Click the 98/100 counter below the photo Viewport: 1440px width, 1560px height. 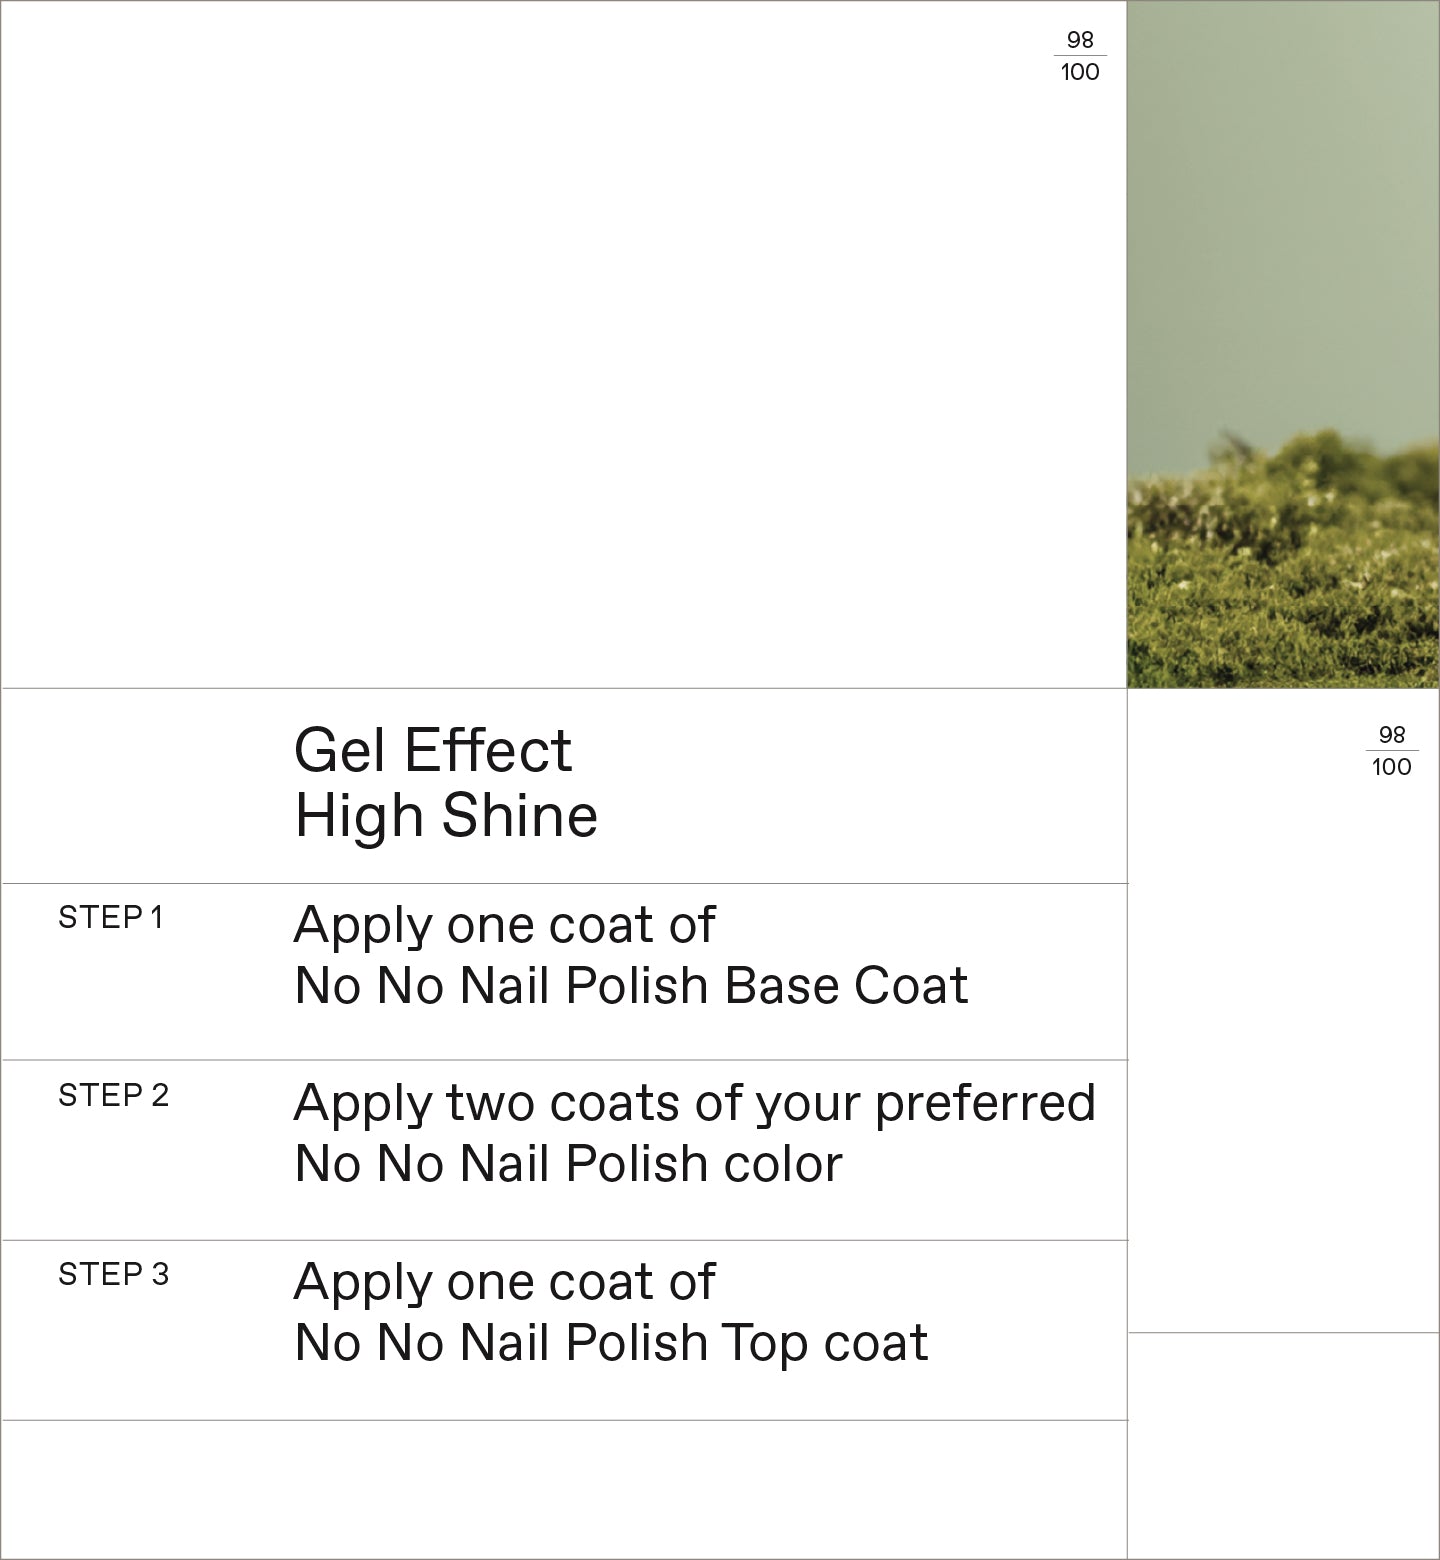[x=1391, y=751]
